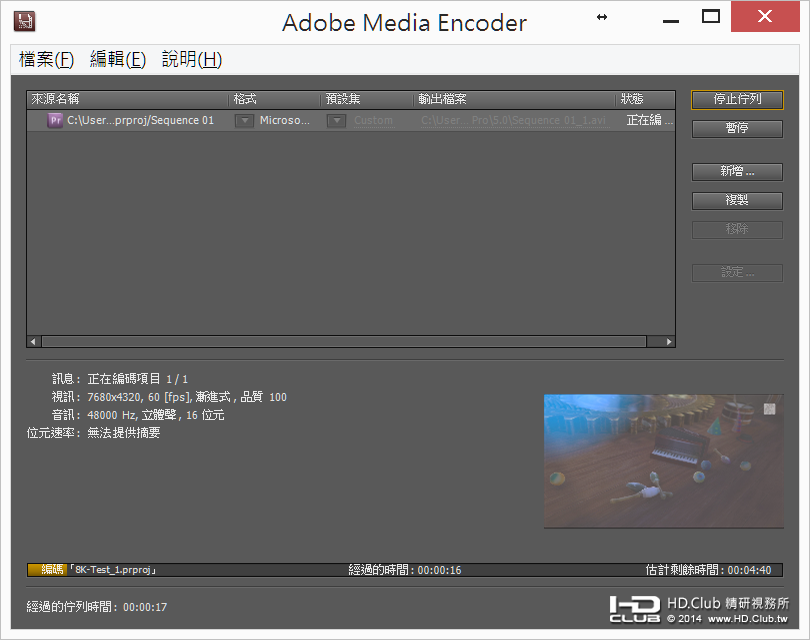Click the Microso... format text
This screenshot has height=640, width=810.
[285, 120]
